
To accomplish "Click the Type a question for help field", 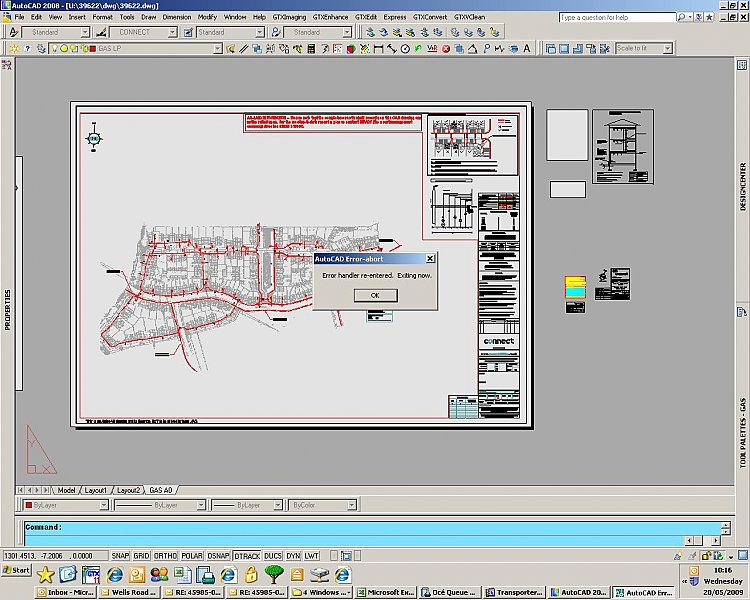I will click(617, 17).
